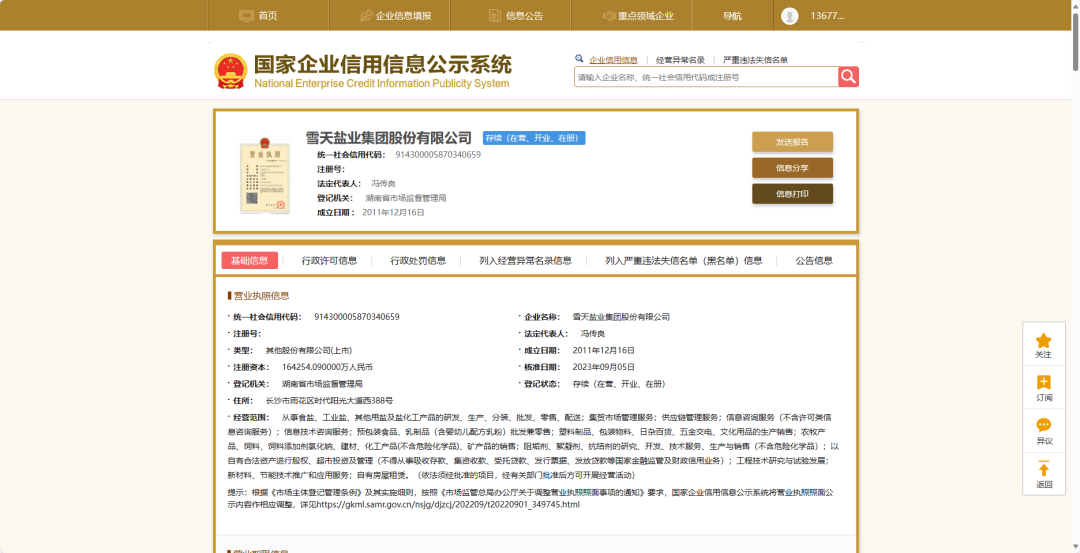Click the national emblem site logo
Screen dimensions: 1080x553
(230, 71)
